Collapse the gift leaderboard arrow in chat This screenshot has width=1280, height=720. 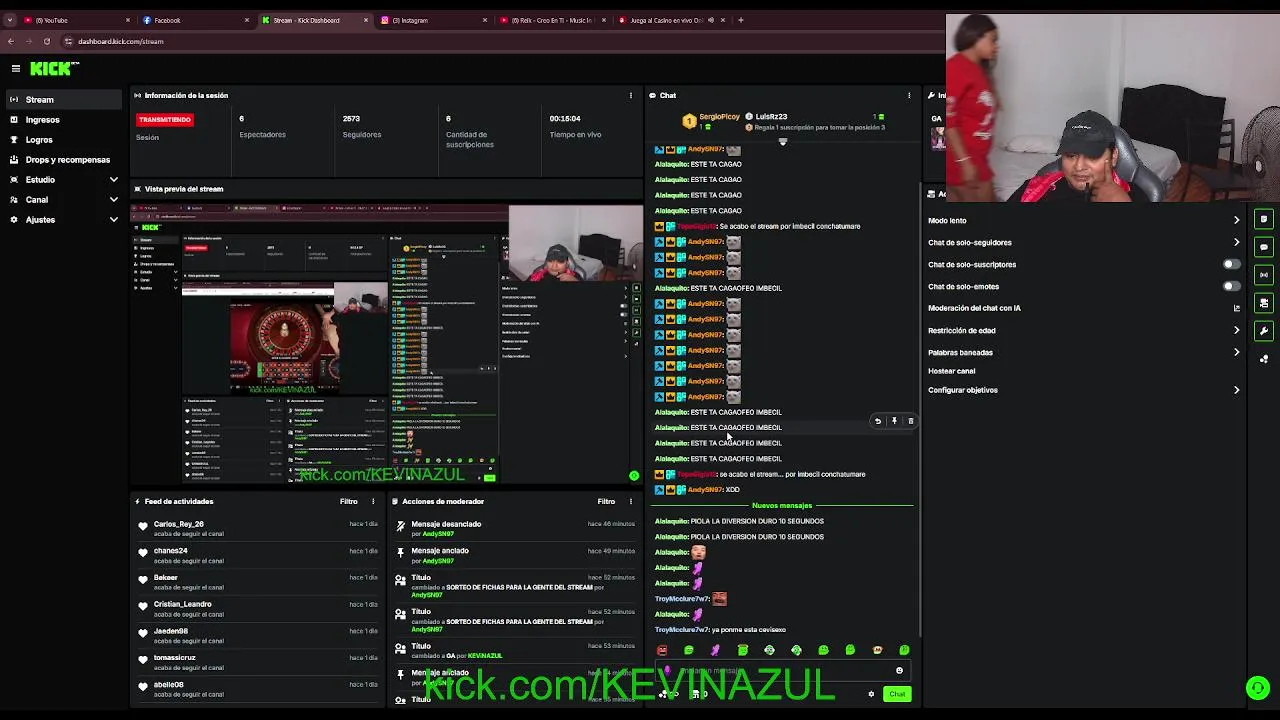tap(783, 142)
